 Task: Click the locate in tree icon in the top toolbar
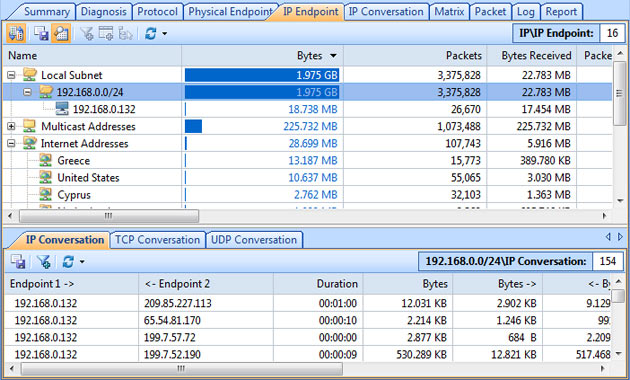point(125,34)
